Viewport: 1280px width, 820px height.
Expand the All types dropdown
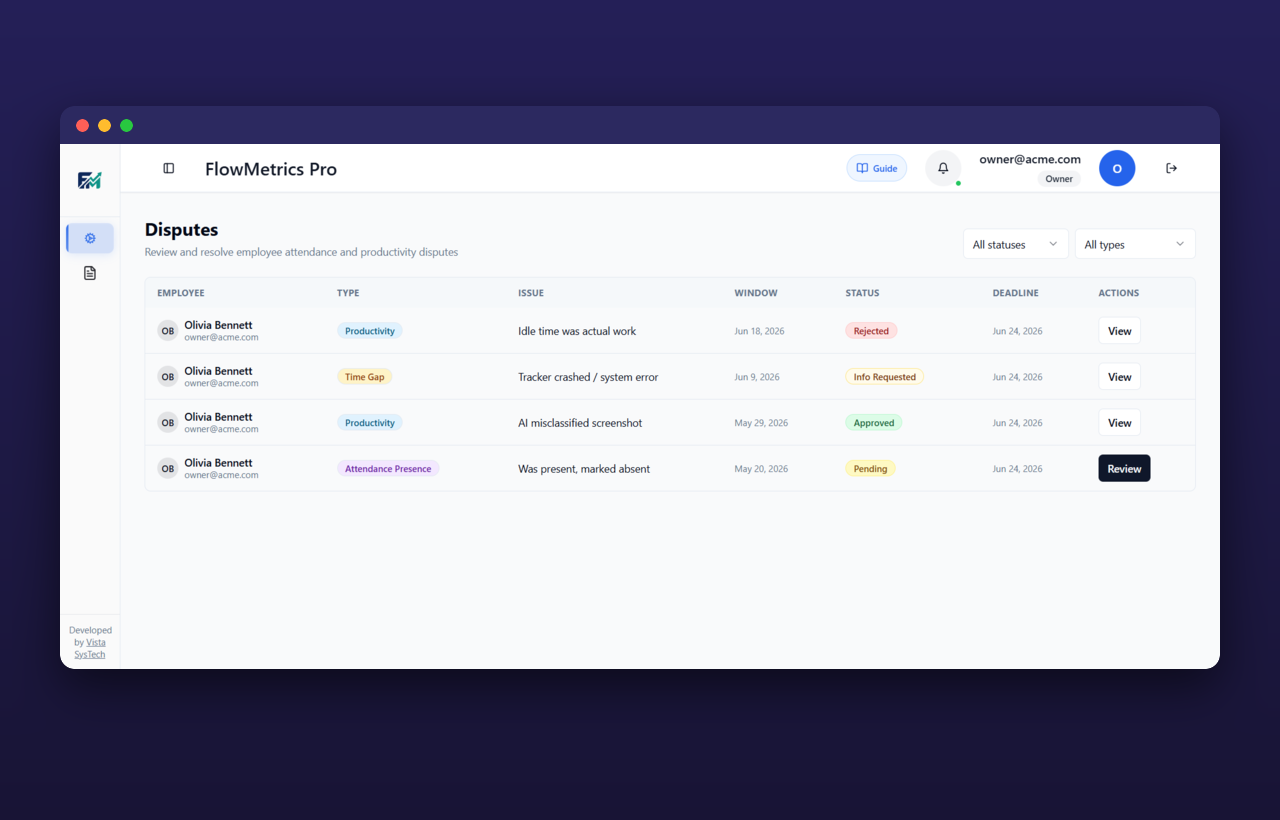(1134, 244)
